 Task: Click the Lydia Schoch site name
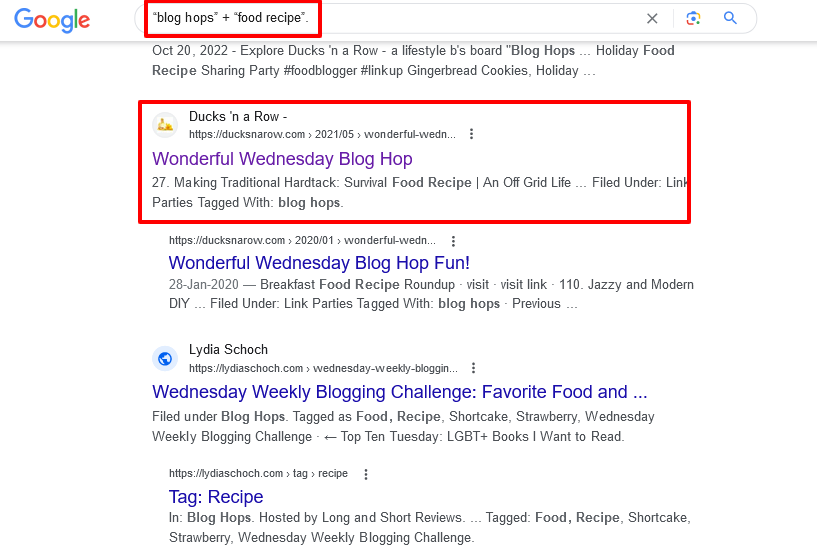[228, 350]
